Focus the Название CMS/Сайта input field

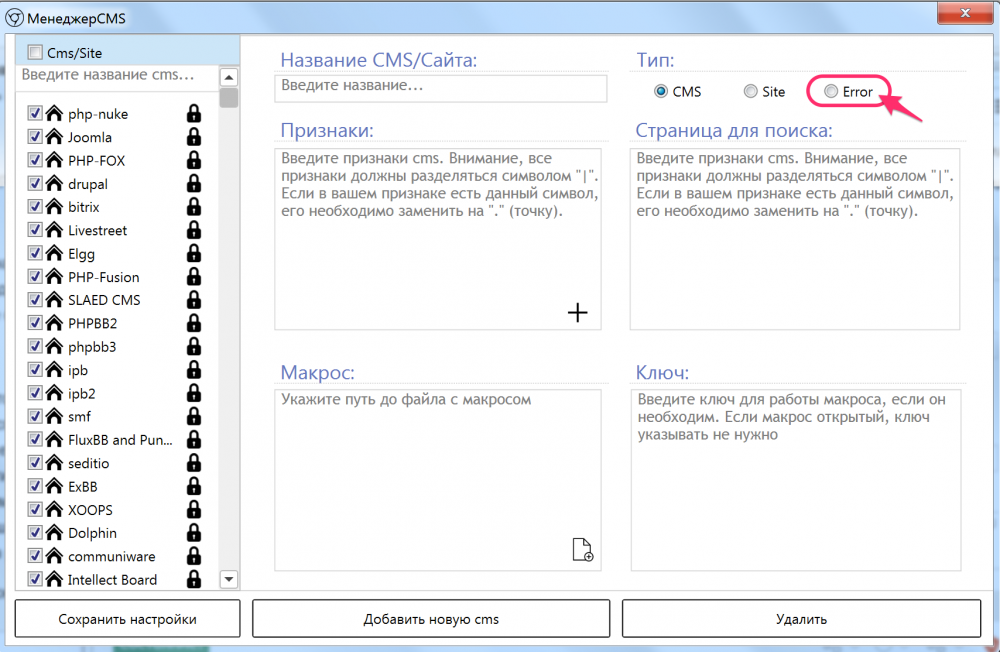[441, 88]
